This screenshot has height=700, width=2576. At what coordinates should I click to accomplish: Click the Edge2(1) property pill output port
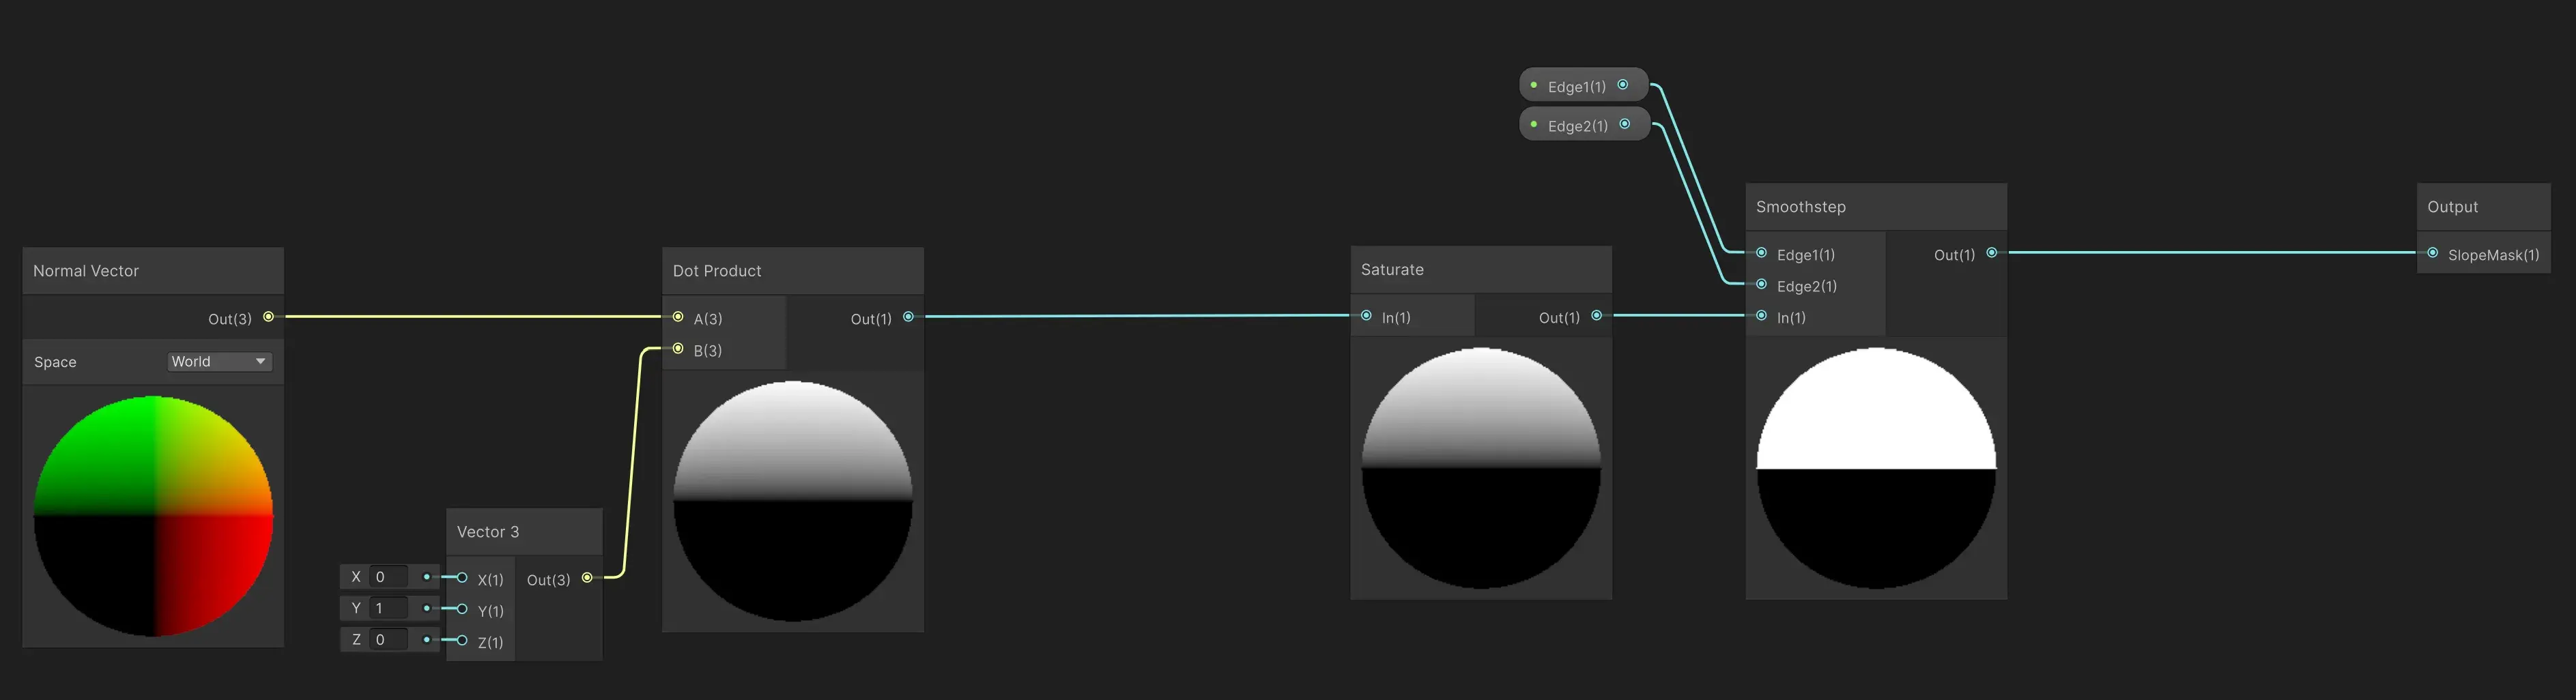(1625, 124)
